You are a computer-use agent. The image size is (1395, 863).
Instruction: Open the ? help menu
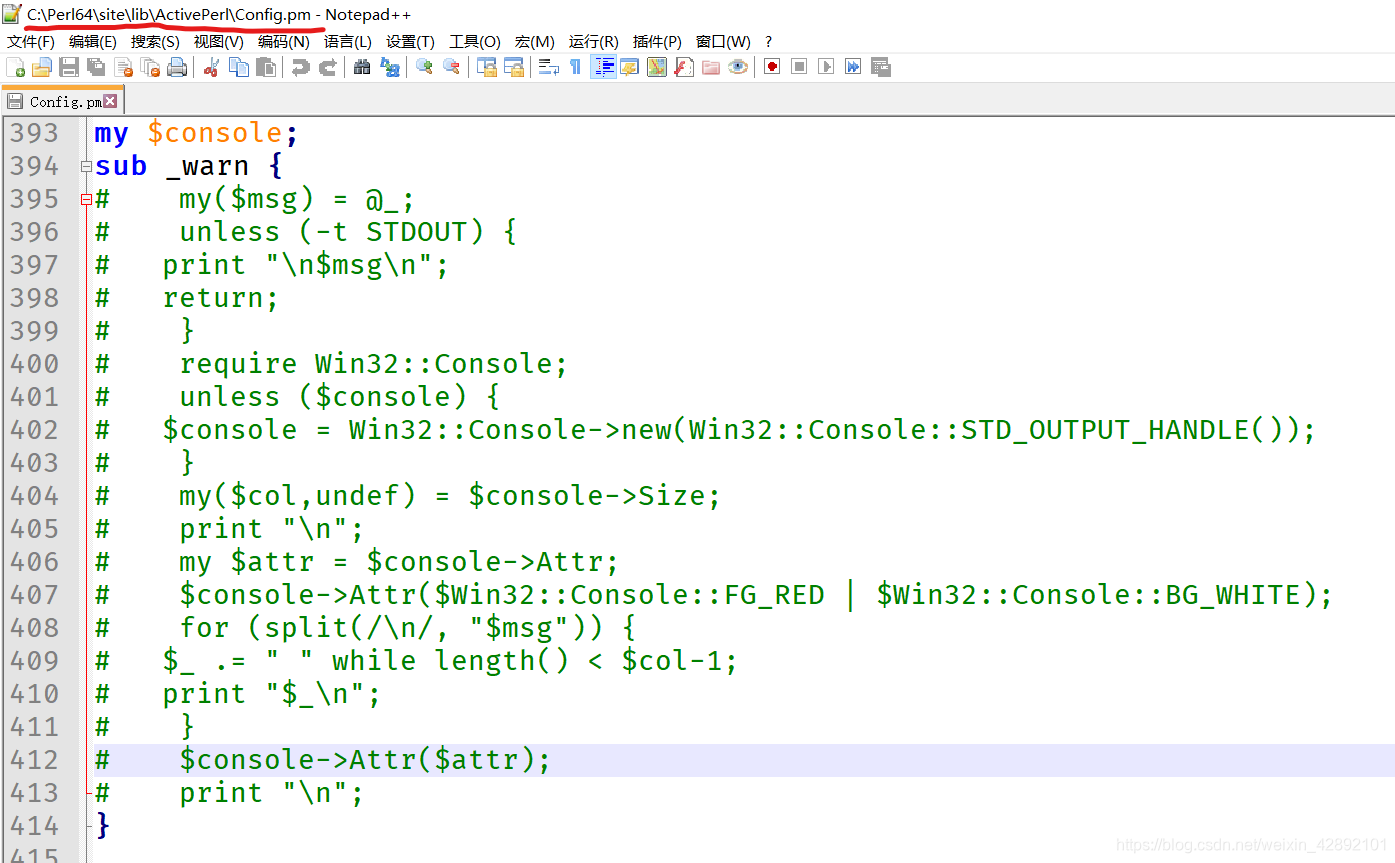[x=768, y=42]
